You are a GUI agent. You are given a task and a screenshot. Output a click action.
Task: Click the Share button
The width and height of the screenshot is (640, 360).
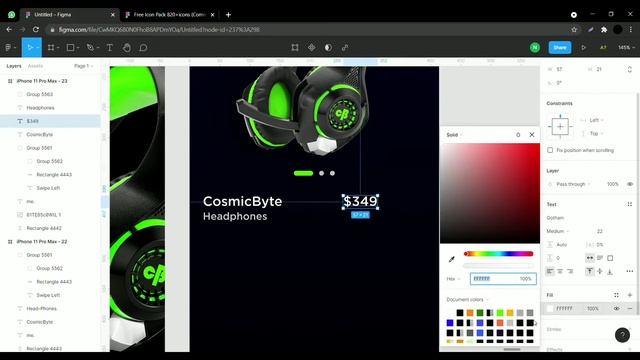click(x=560, y=48)
